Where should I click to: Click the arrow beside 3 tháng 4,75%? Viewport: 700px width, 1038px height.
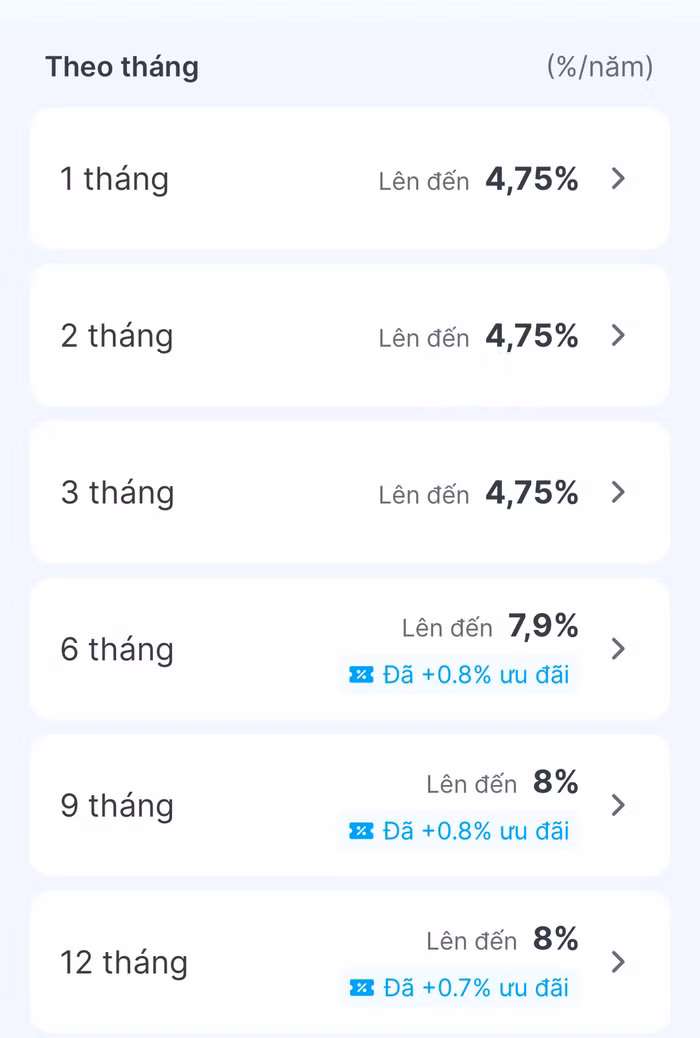pyautogui.click(x=618, y=493)
